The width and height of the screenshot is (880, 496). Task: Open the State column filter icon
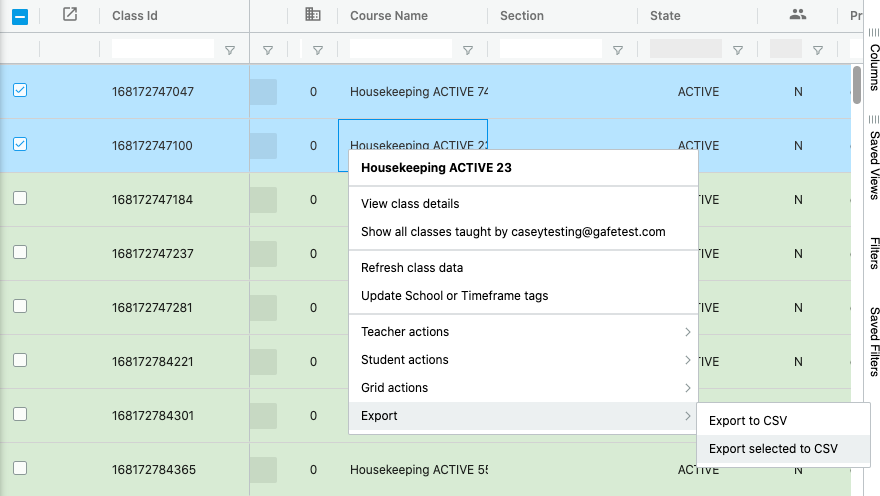point(738,50)
